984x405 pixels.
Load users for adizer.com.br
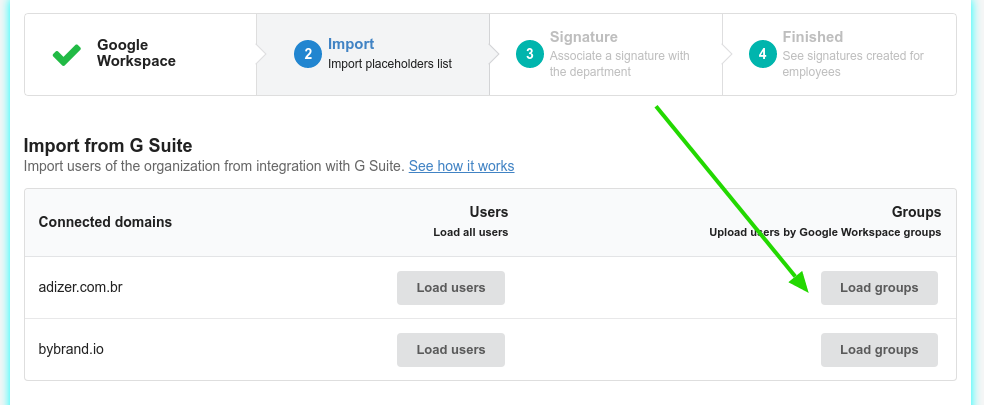click(x=451, y=288)
